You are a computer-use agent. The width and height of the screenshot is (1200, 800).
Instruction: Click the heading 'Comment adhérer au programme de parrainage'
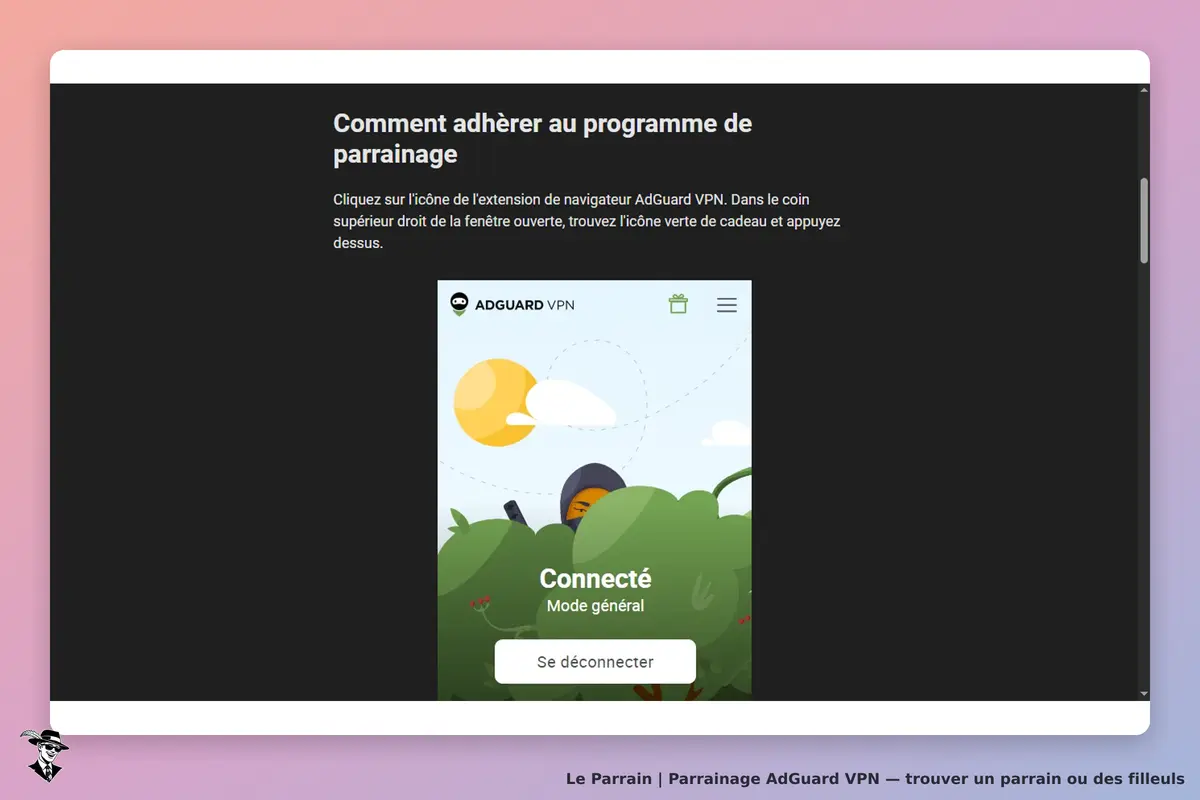click(543, 139)
